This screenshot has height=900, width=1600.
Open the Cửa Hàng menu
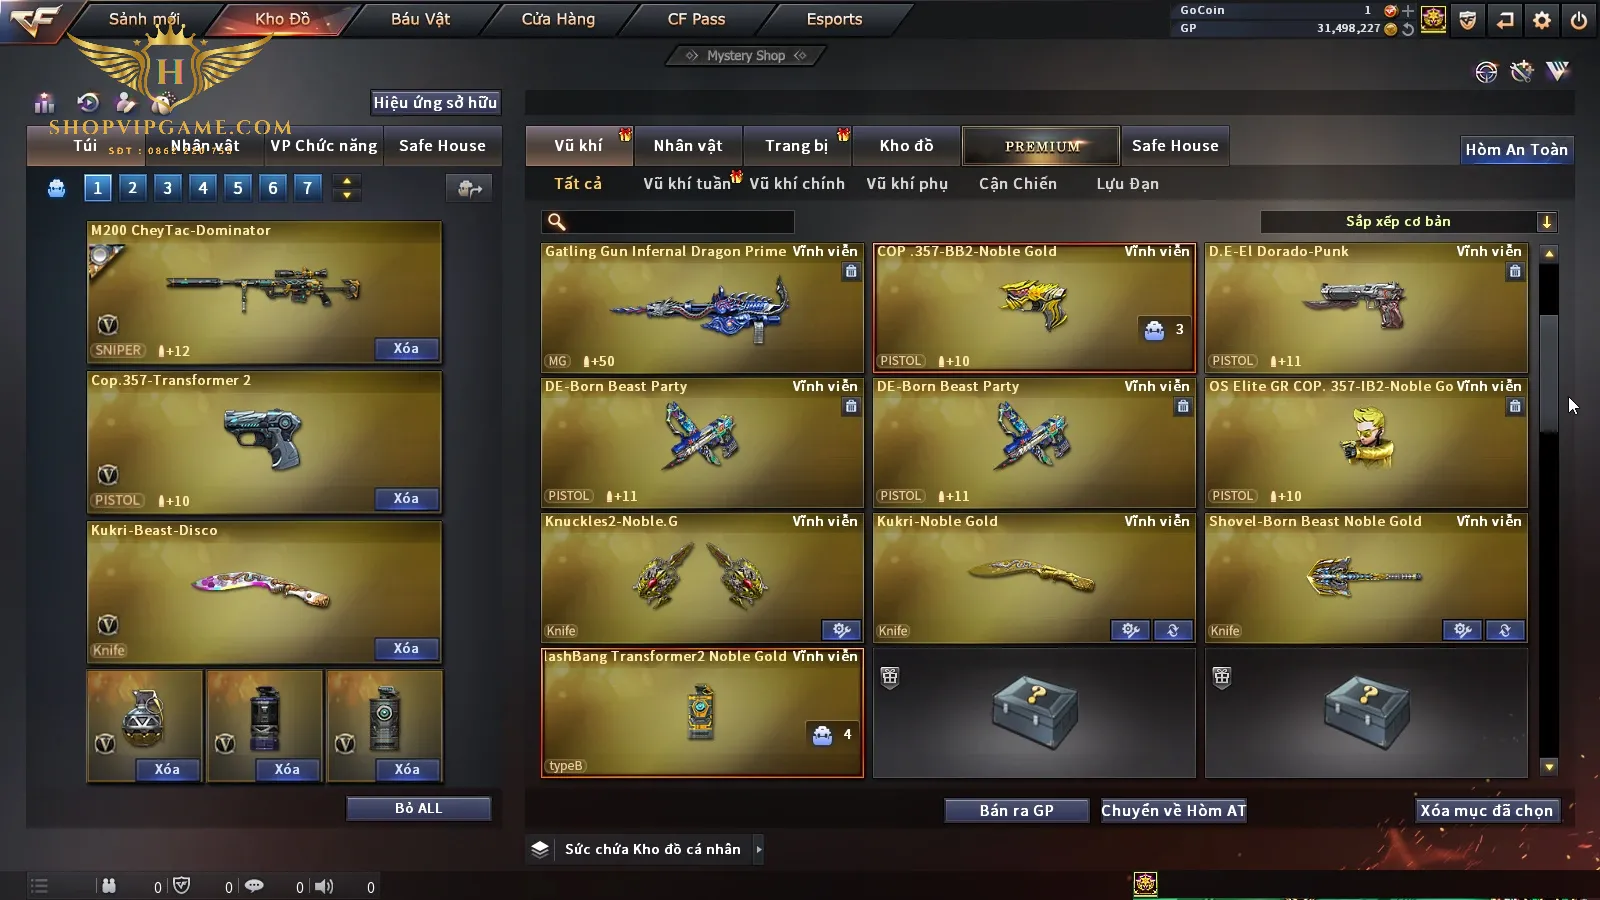(x=558, y=19)
